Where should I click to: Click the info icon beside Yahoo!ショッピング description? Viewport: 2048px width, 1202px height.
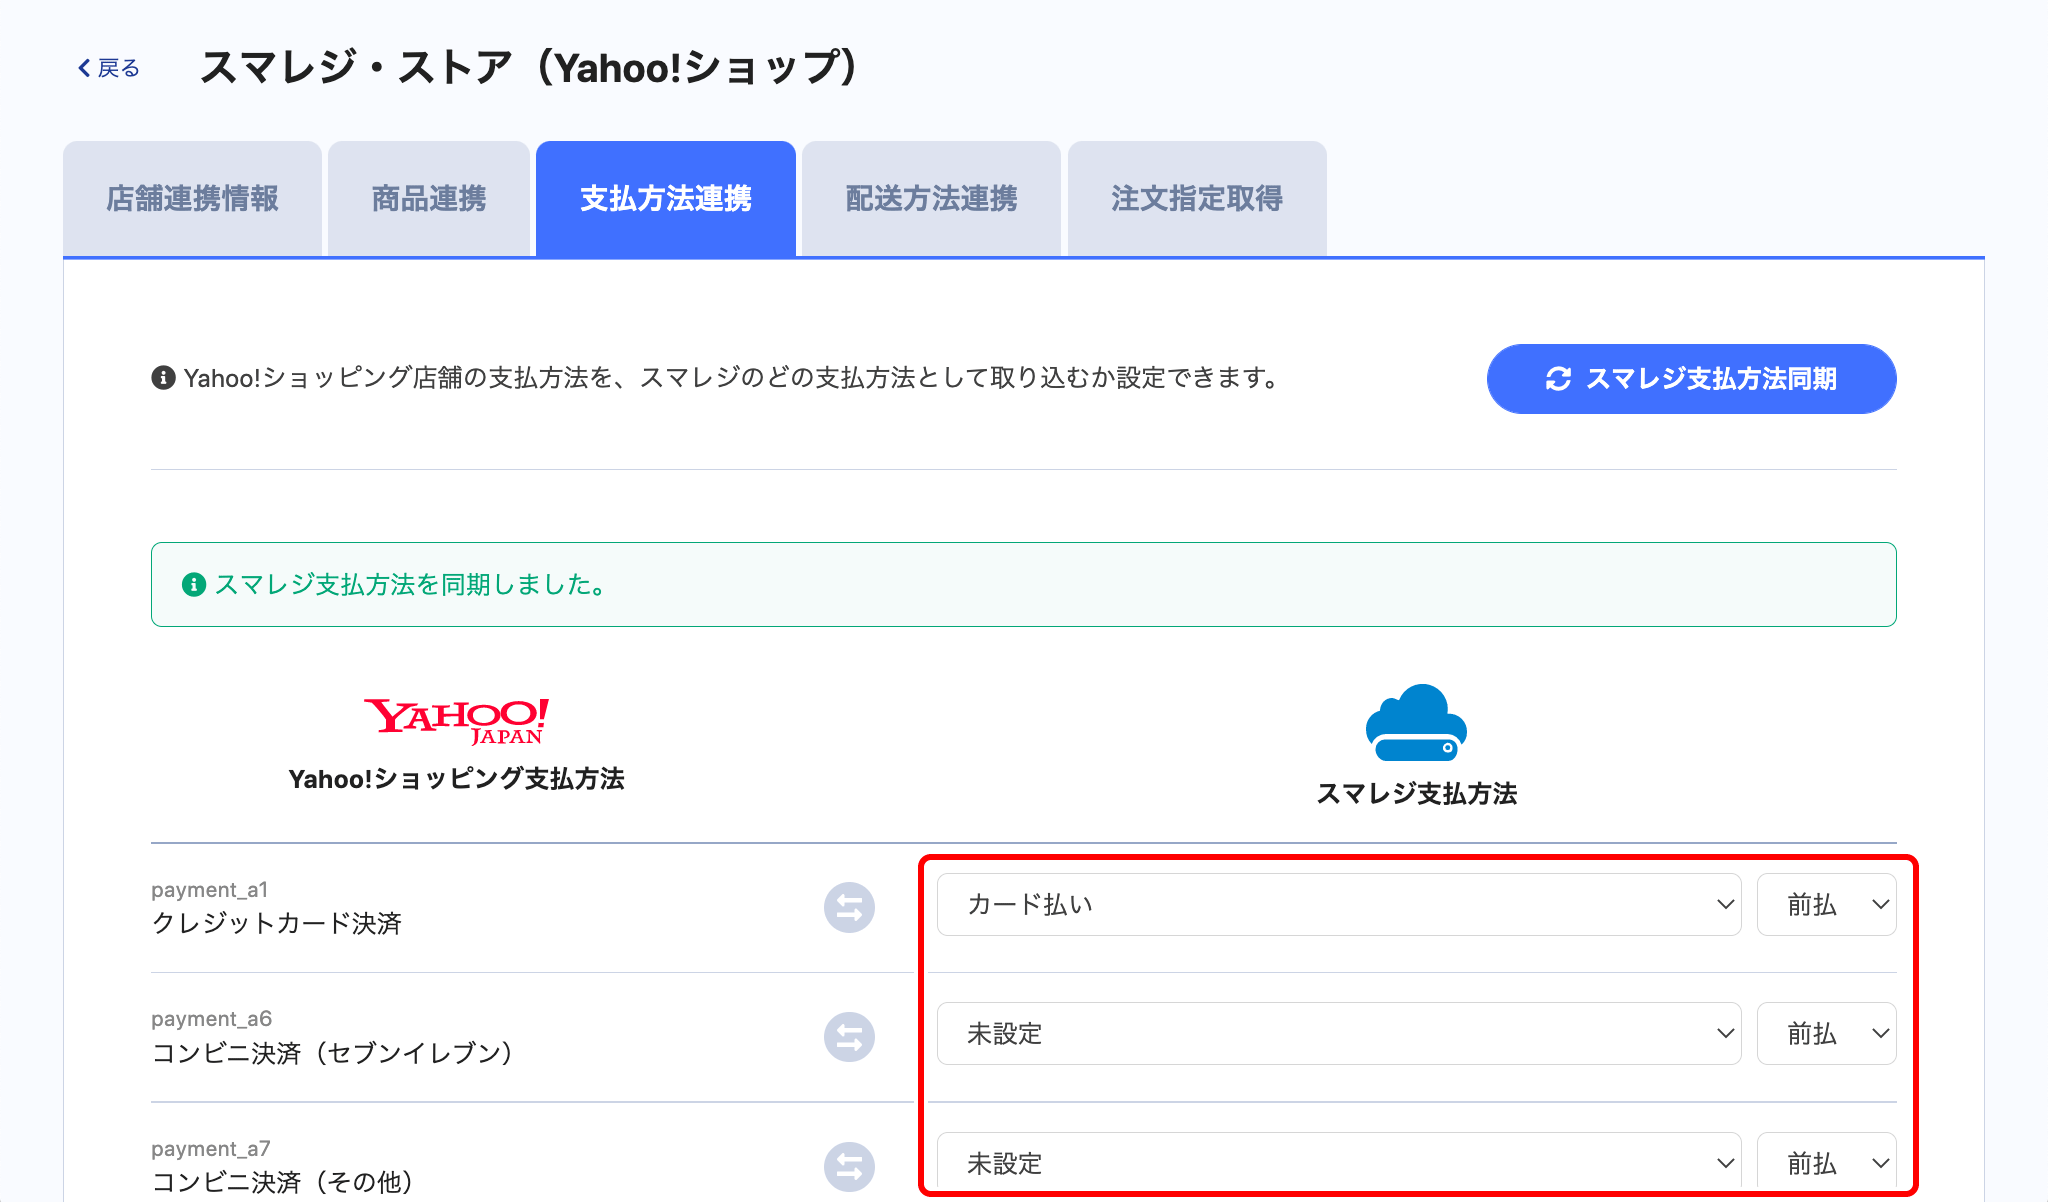163,378
